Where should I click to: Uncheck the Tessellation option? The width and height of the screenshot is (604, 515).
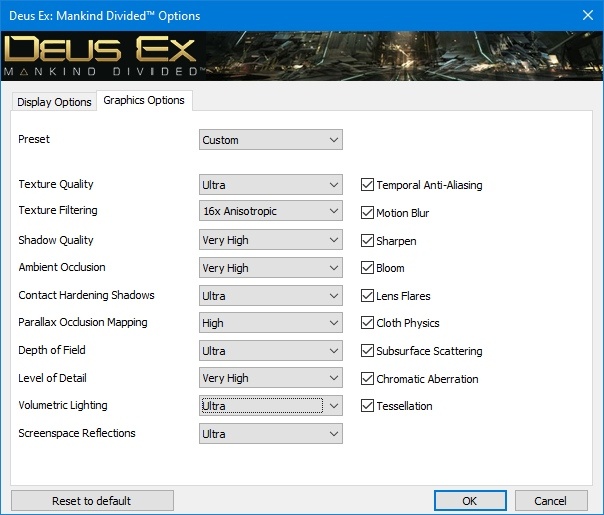click(x=367, y=406)
